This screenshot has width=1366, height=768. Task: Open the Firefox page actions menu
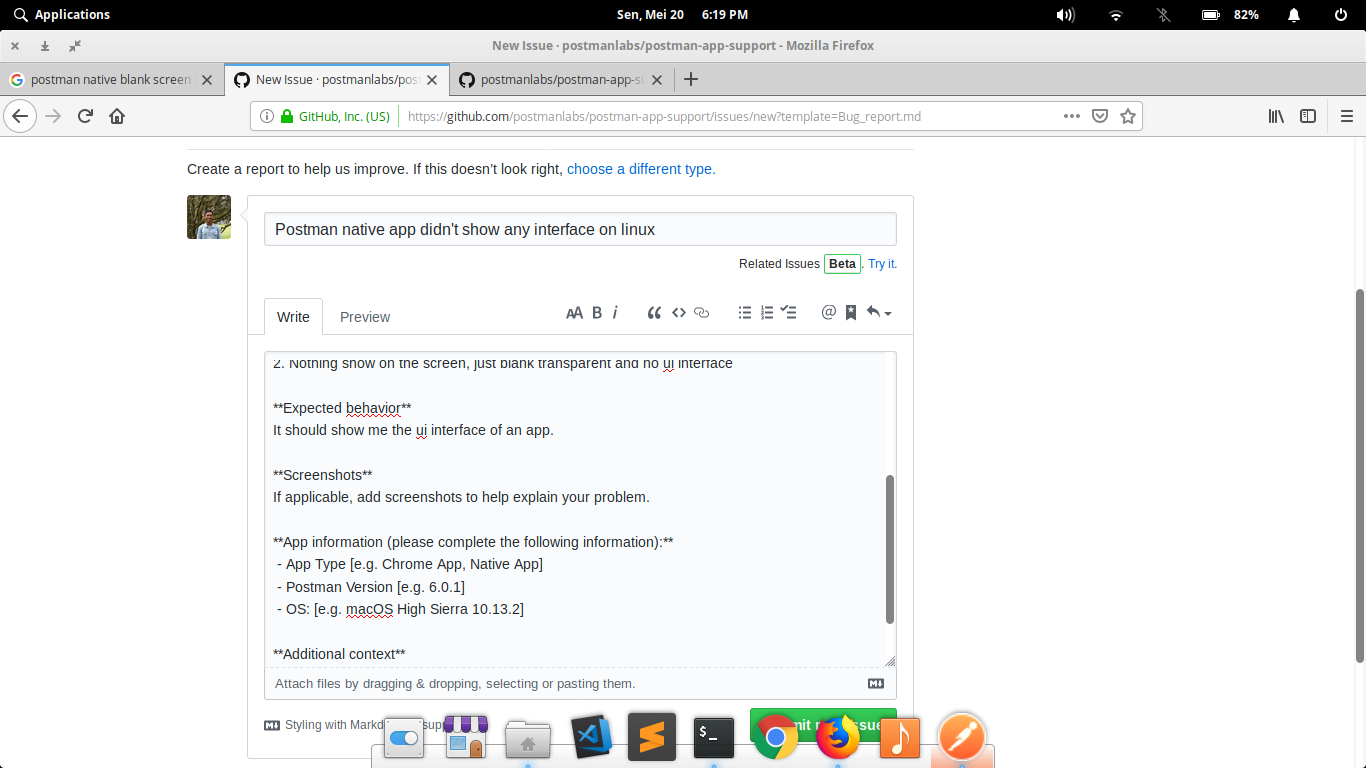tap(1071, 116)
